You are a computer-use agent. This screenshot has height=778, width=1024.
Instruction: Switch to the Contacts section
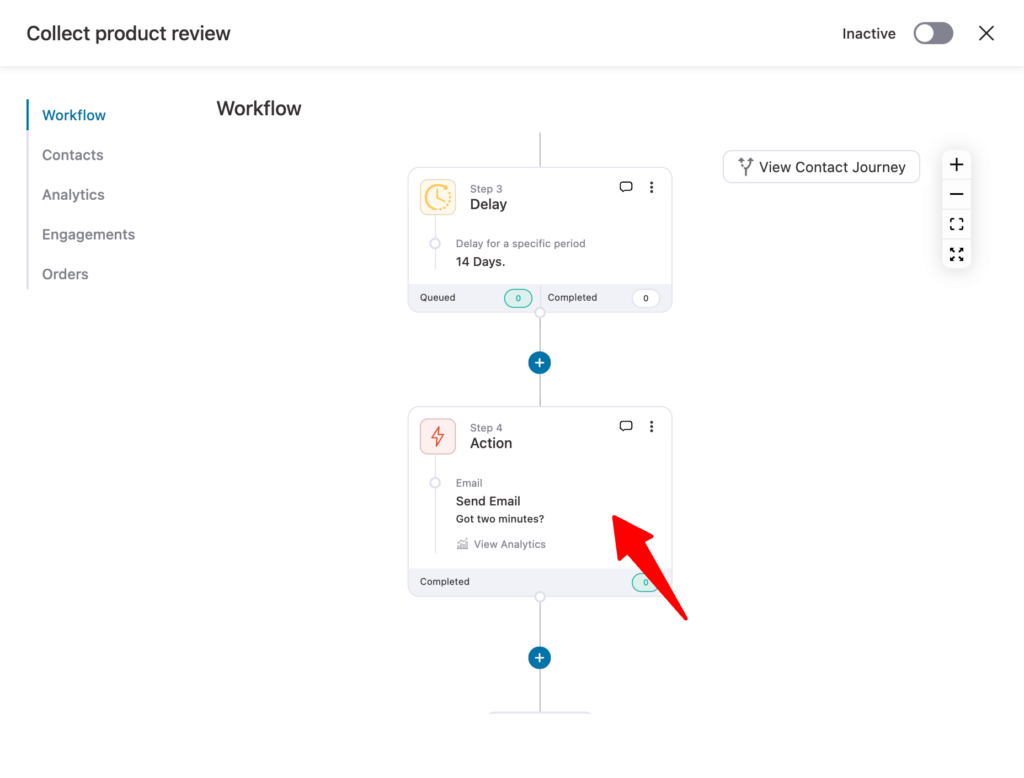click(72, 155)
